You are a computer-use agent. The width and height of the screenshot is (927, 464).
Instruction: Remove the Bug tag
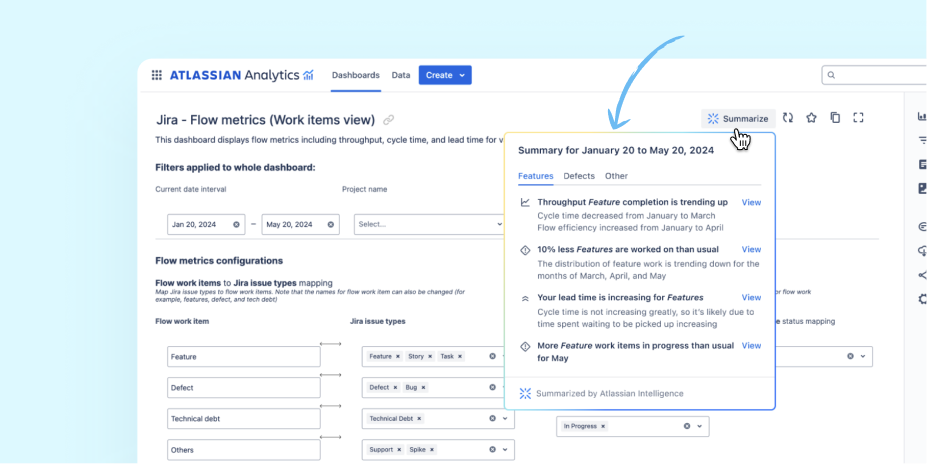424,388
